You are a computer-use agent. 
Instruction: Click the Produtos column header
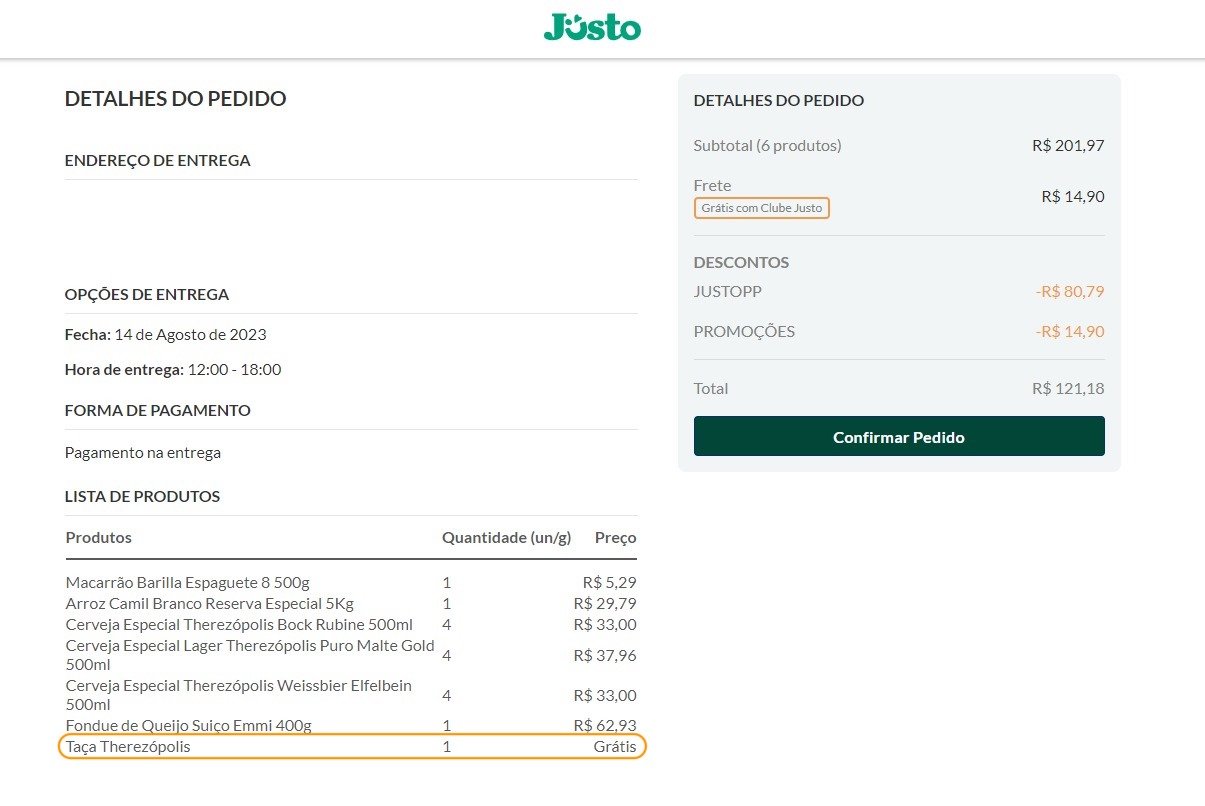[99, 537]
